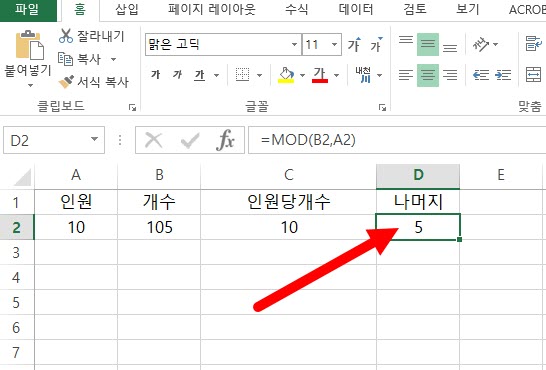Screen dimensions: 546x370
Task: Click the Select All corner triangle
Action: (x=21, y=177)
